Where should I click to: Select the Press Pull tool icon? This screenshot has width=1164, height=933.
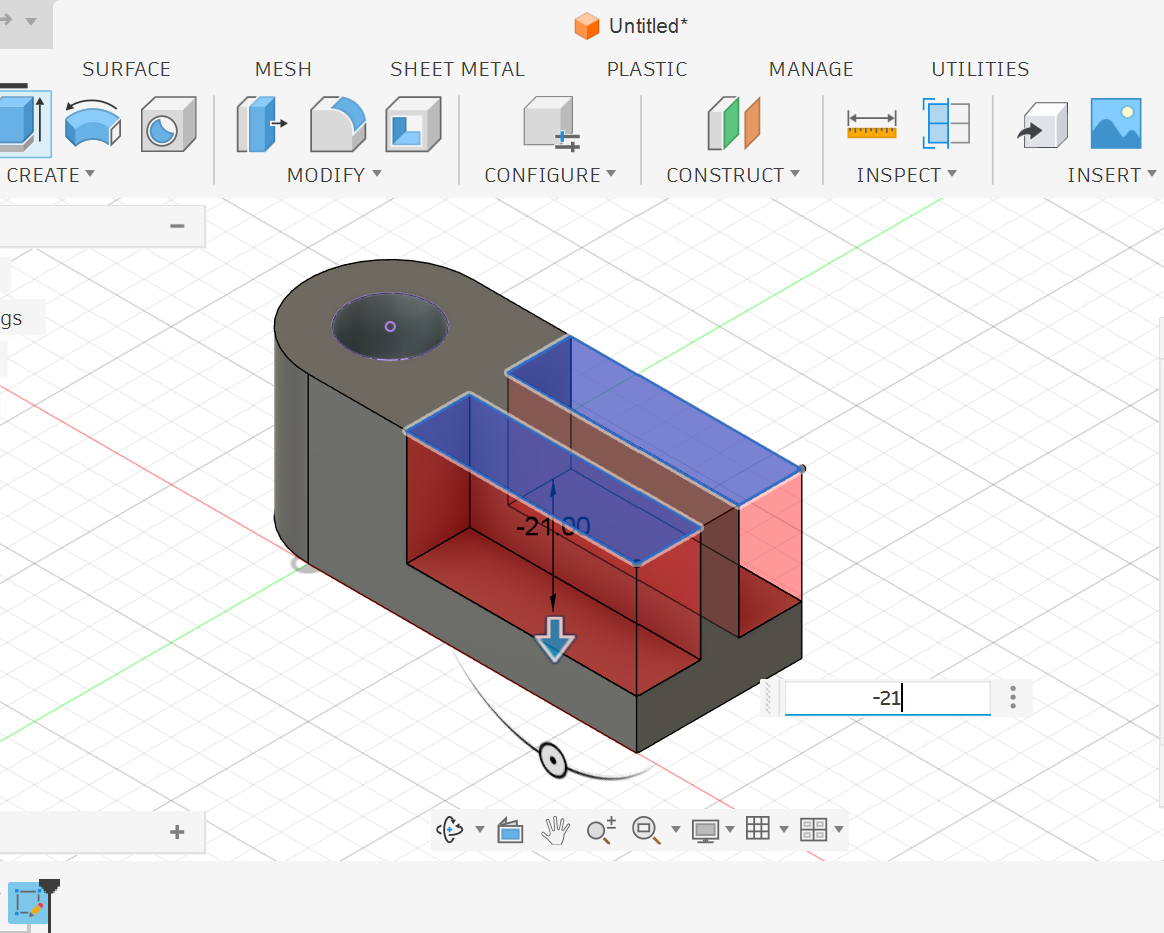[x=261, y=123]
